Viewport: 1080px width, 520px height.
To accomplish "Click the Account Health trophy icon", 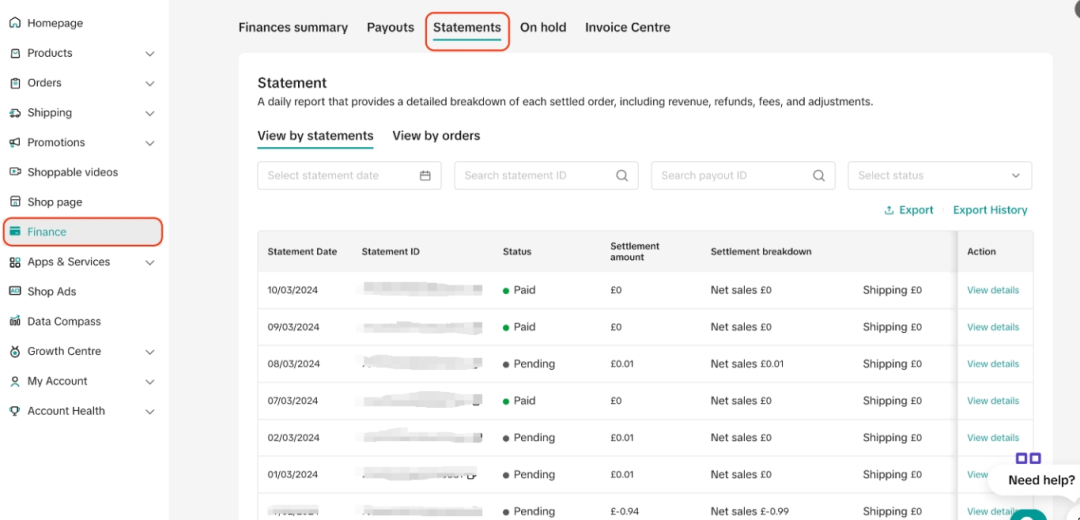I will pos(15,411).
